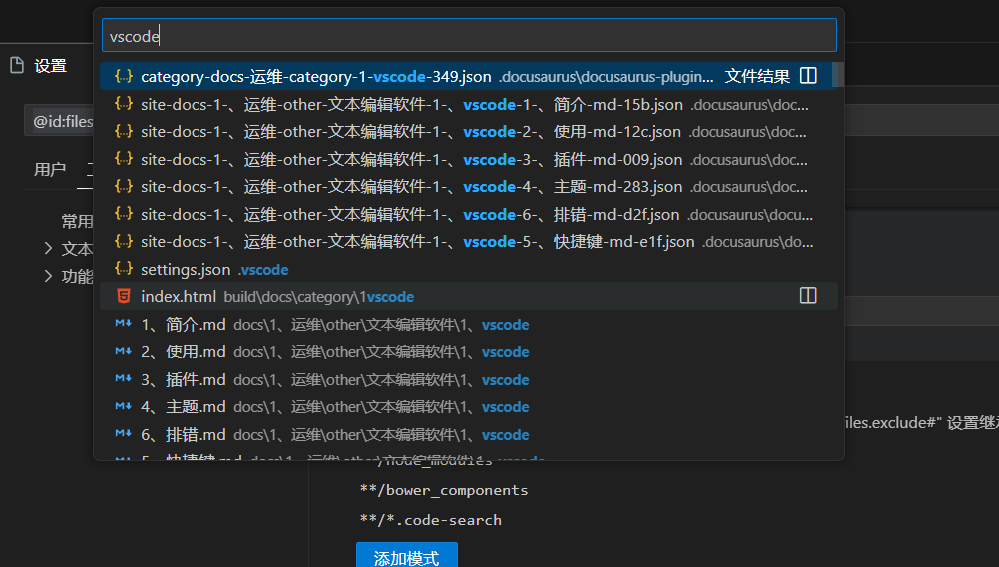Open the vscode-6-、排错-md-d2f.json result
Viewport: 999px width, 567px height.
click(x=468, y=214)
